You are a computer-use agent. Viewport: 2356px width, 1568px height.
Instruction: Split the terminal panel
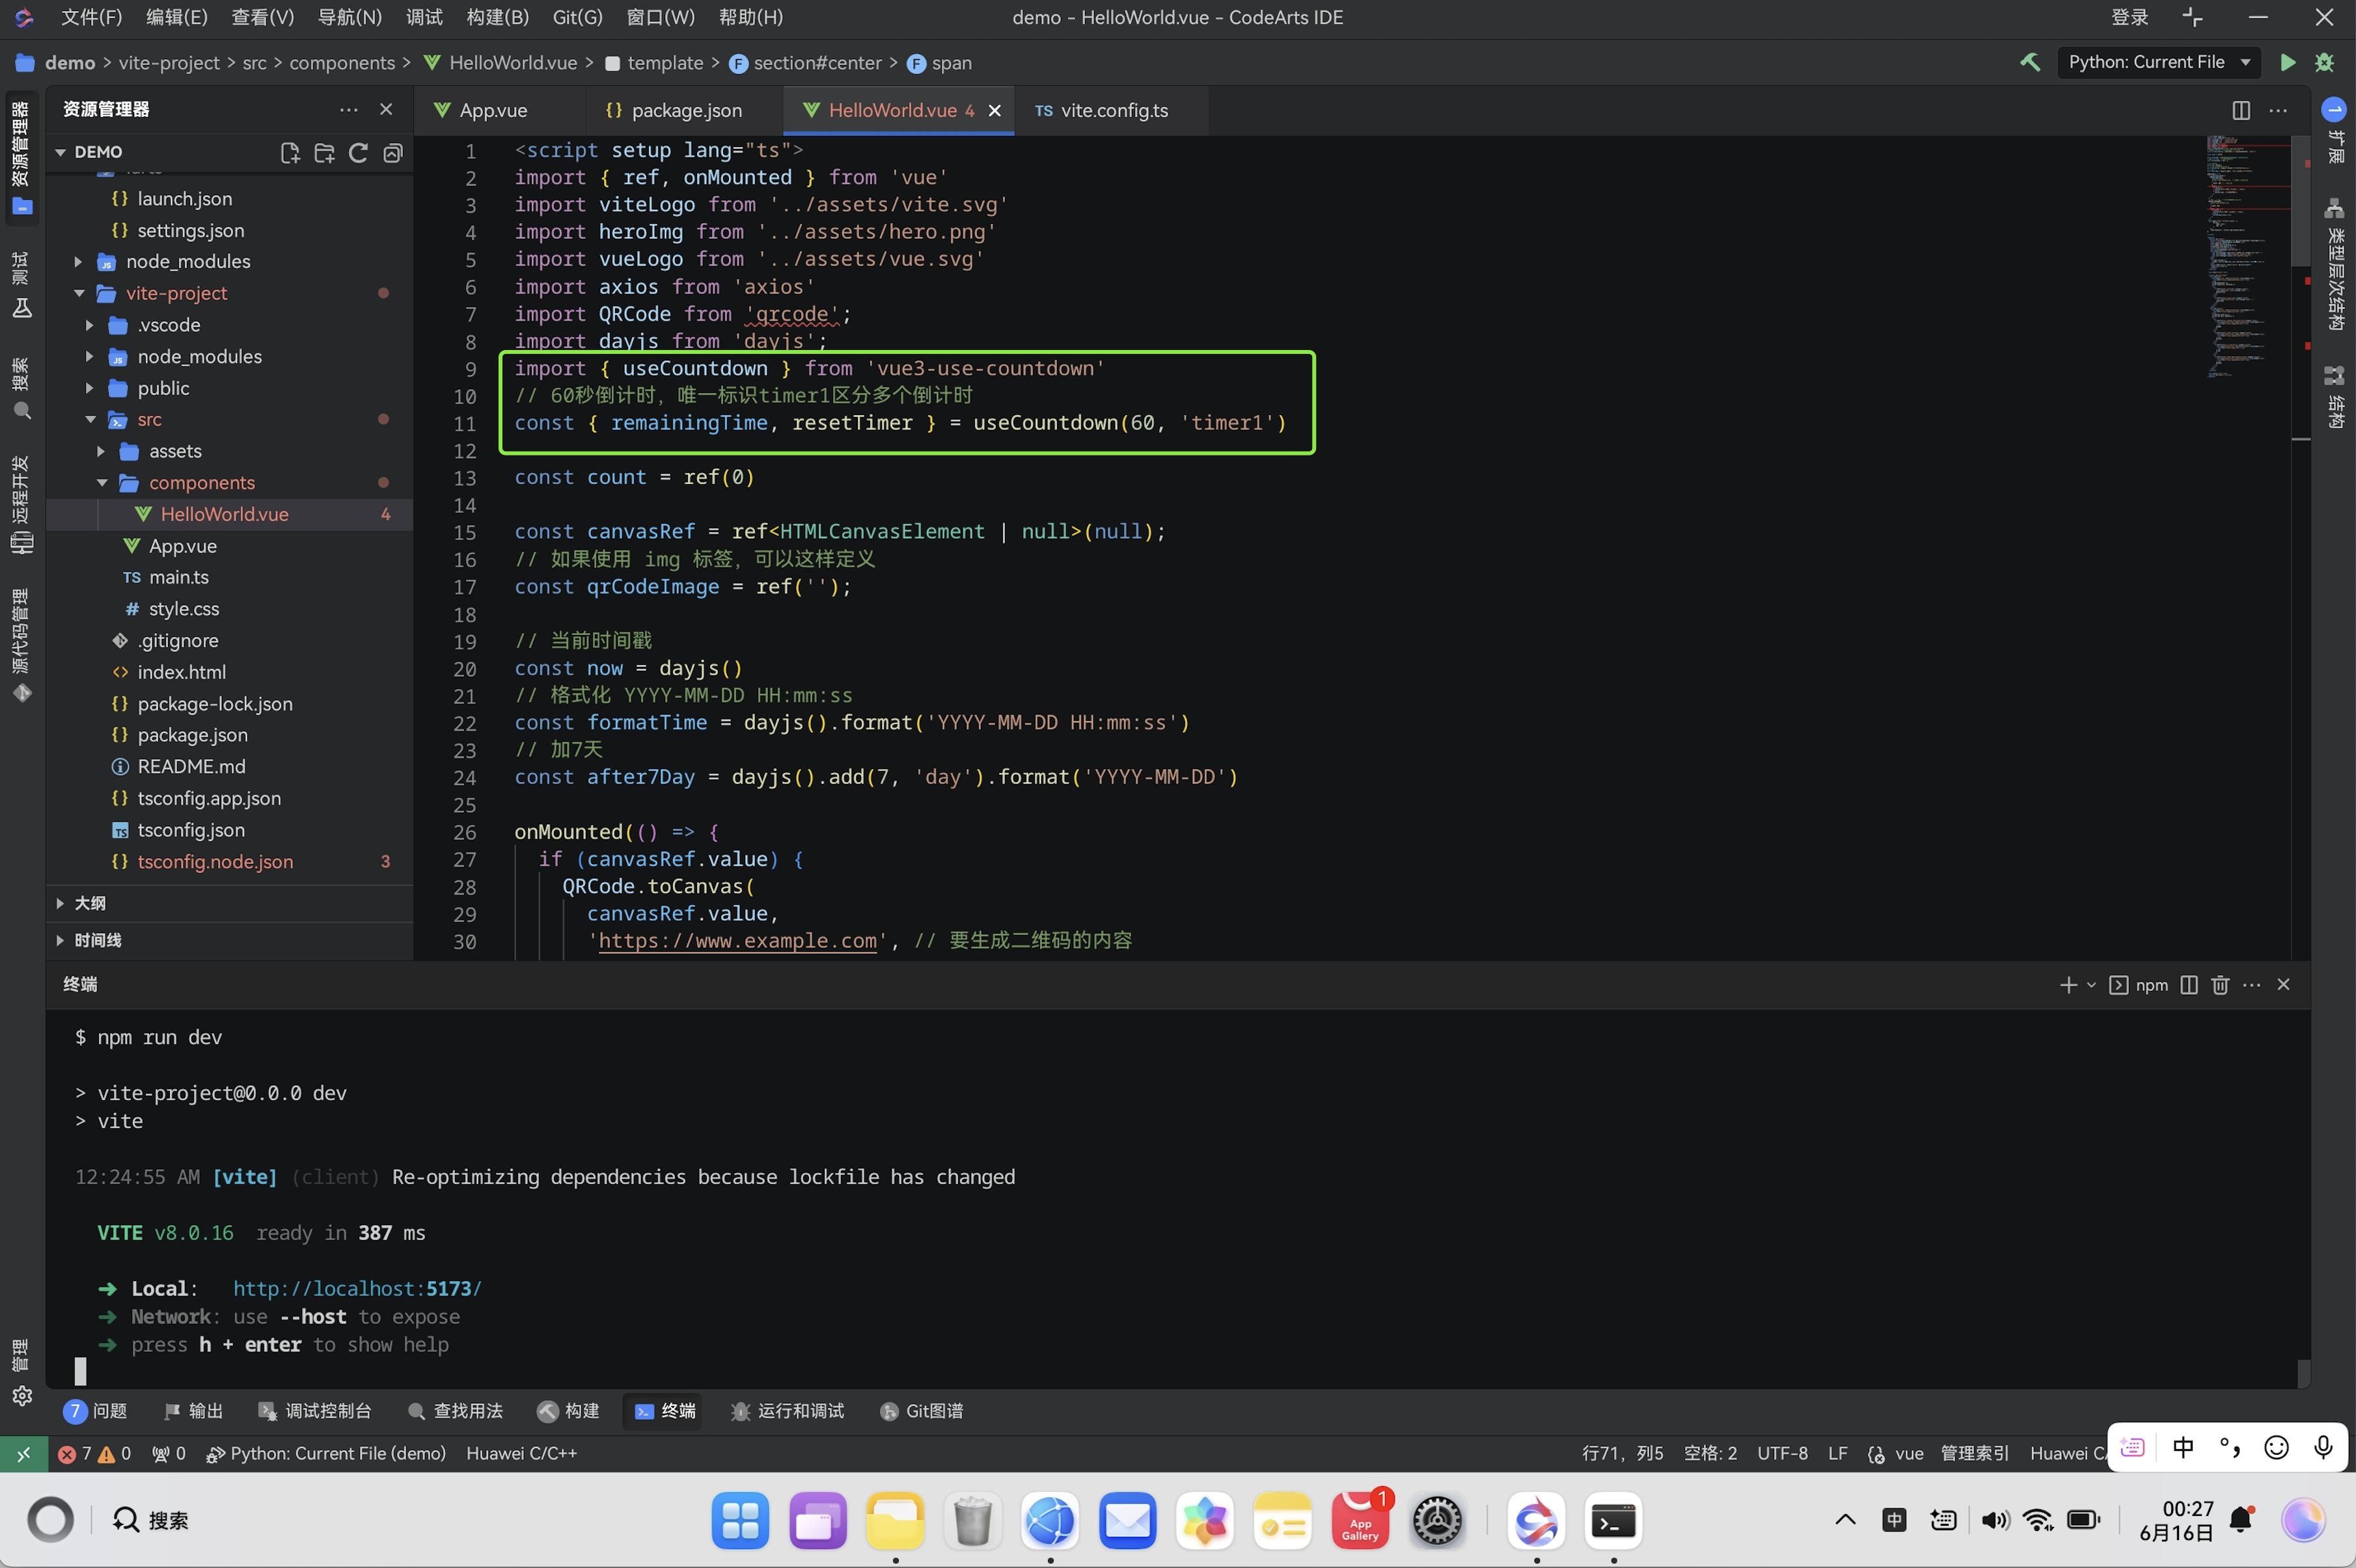pyautogui.click(x=2189, y=985)
